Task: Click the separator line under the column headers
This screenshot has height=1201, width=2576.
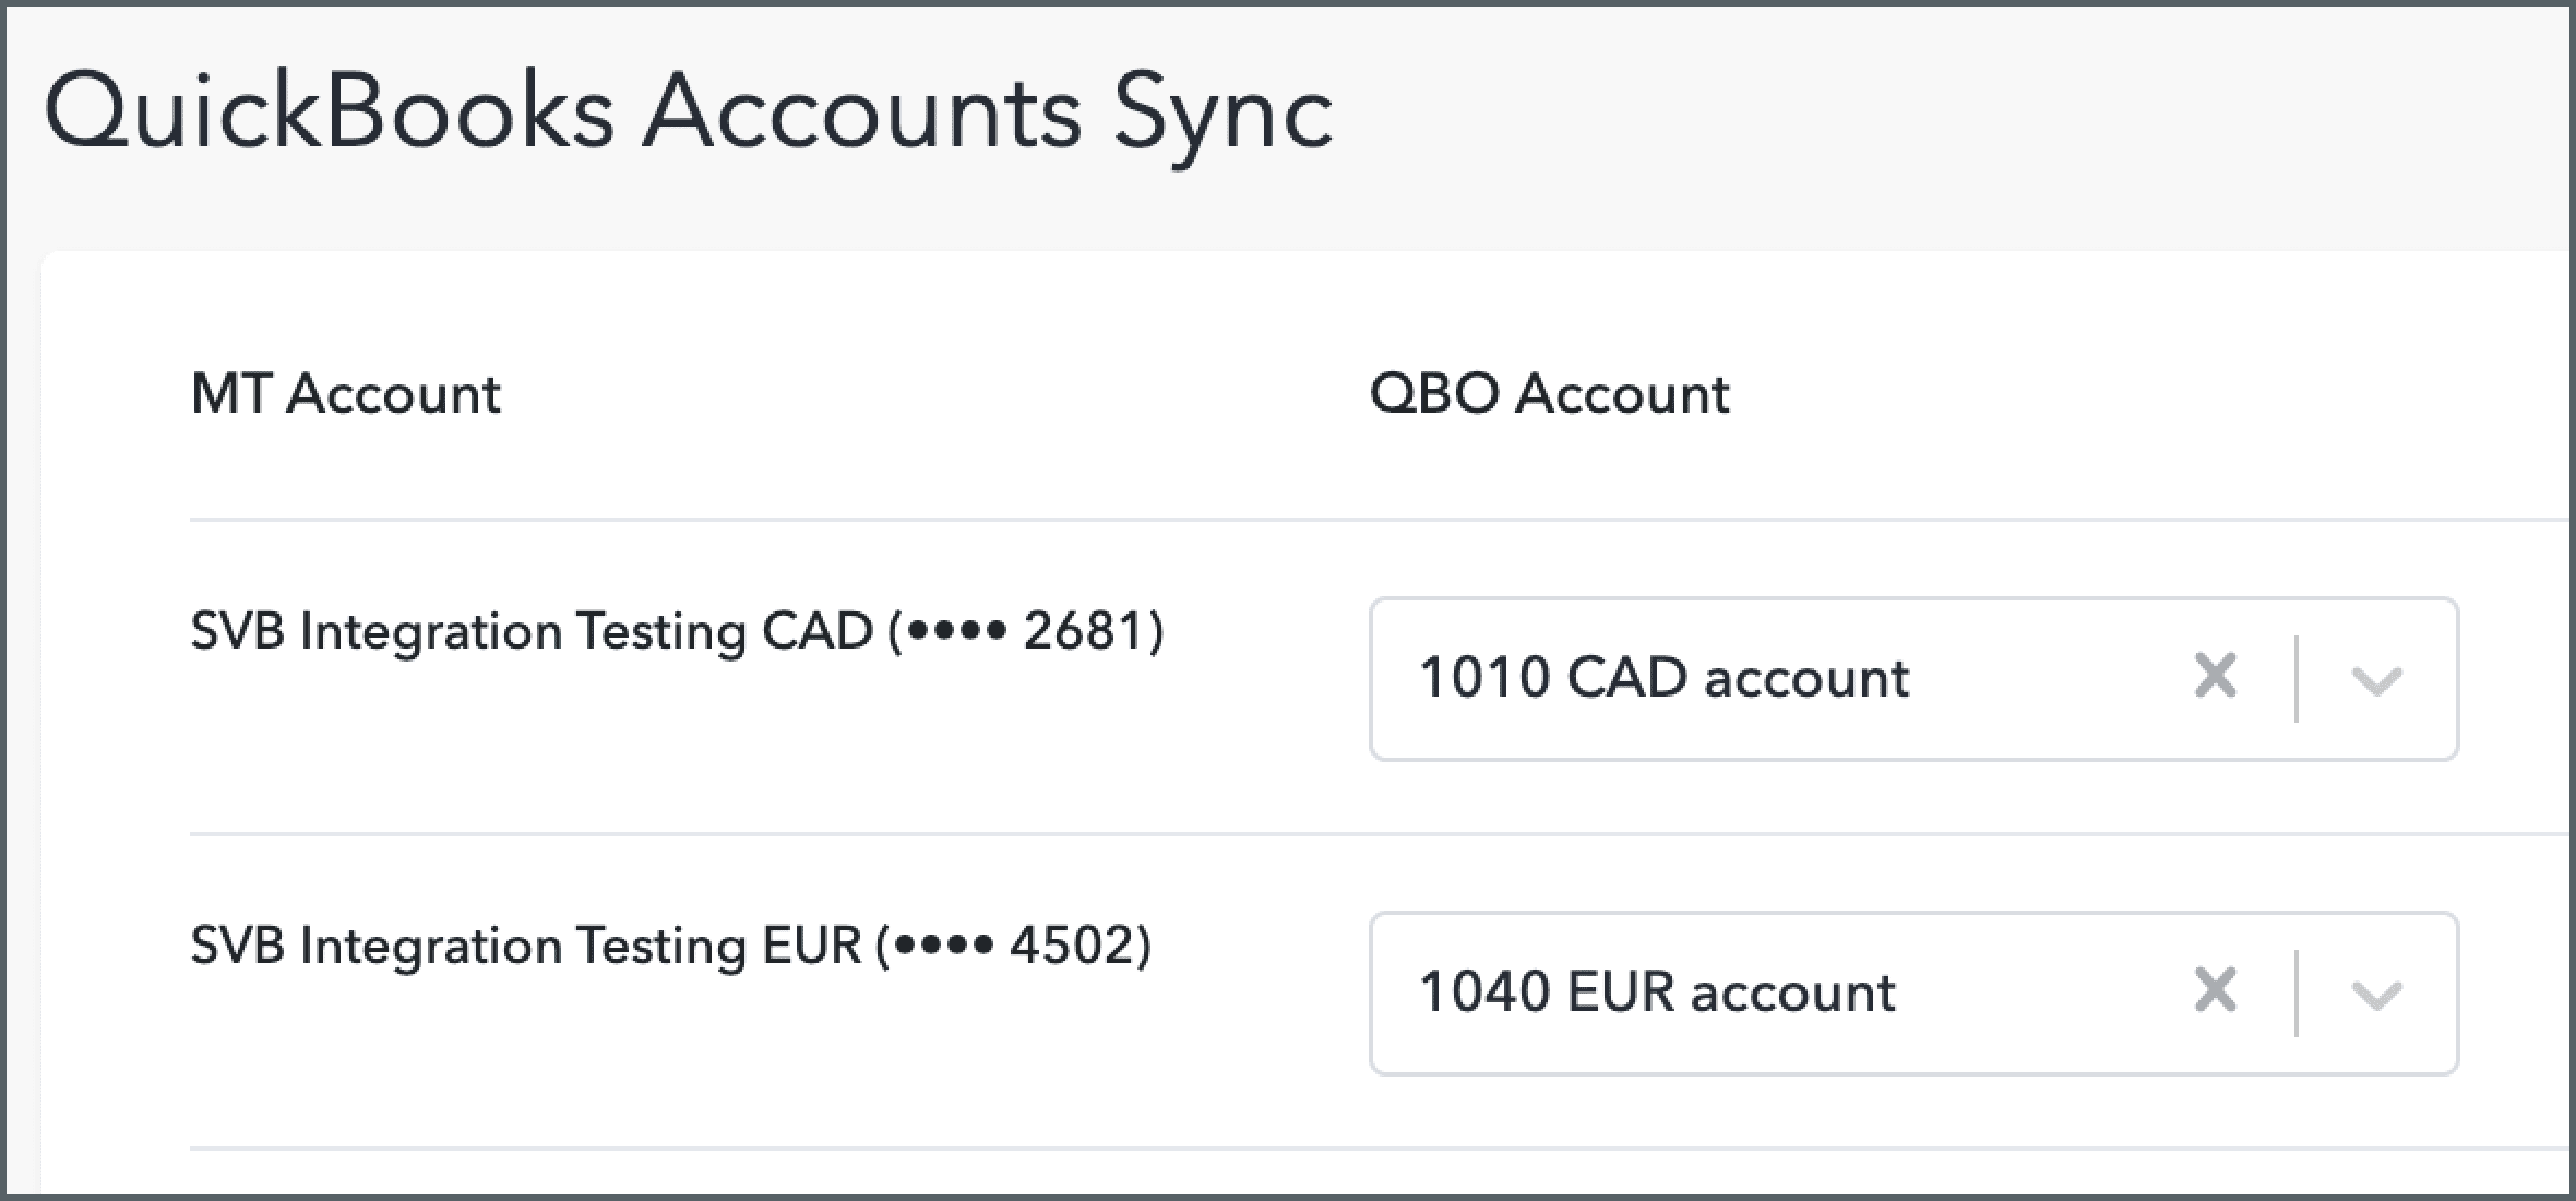Action: [1300, 520]
